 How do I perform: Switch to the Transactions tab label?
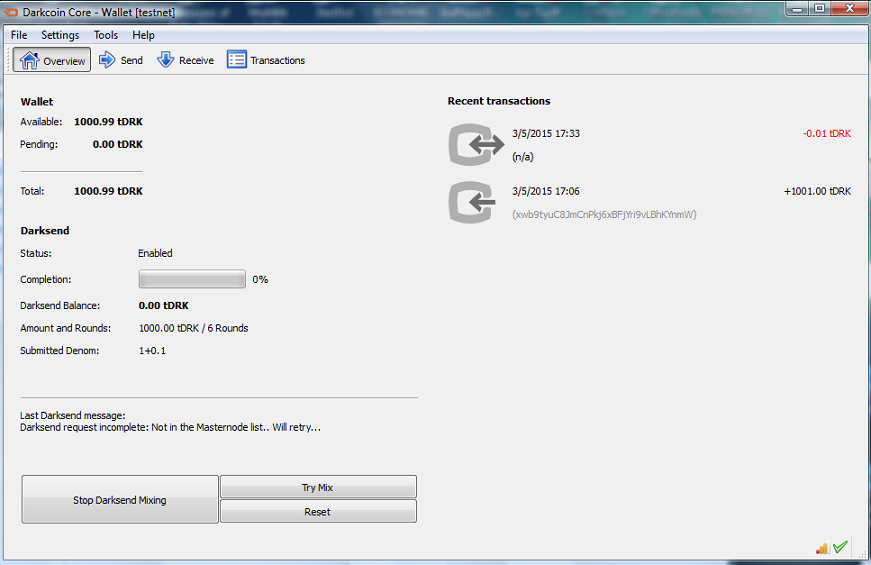pos(277,60)
